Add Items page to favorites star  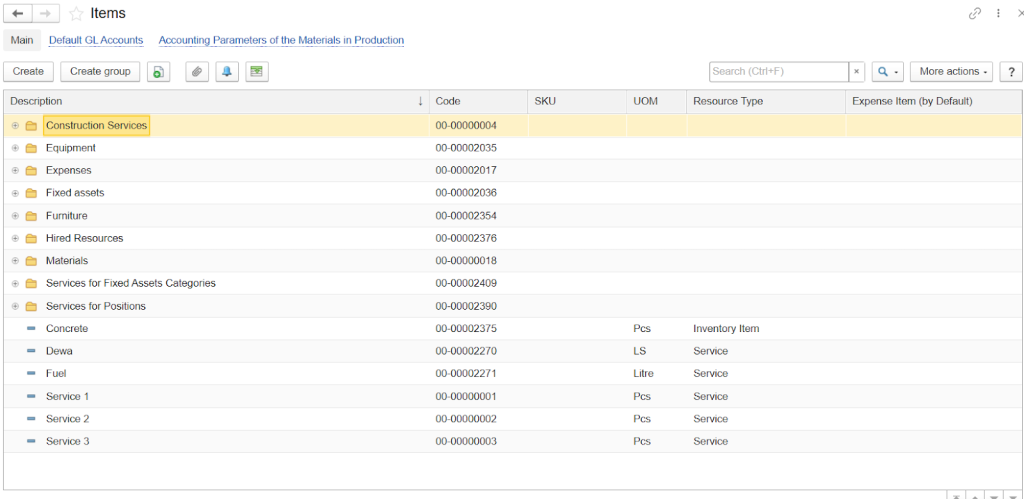pyautogui.click(x=76, y=14)
